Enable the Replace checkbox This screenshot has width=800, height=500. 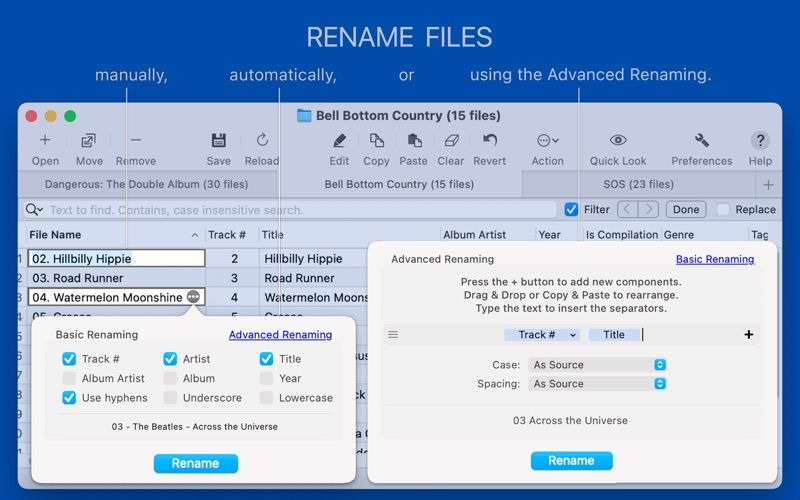(723, 210)
